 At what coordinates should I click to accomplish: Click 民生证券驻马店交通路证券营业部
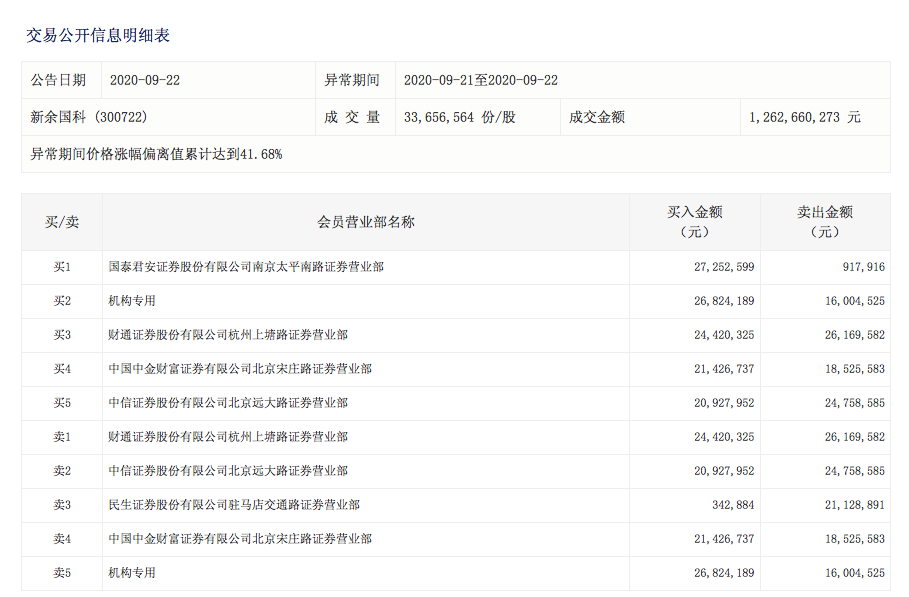tap(234, 505)
